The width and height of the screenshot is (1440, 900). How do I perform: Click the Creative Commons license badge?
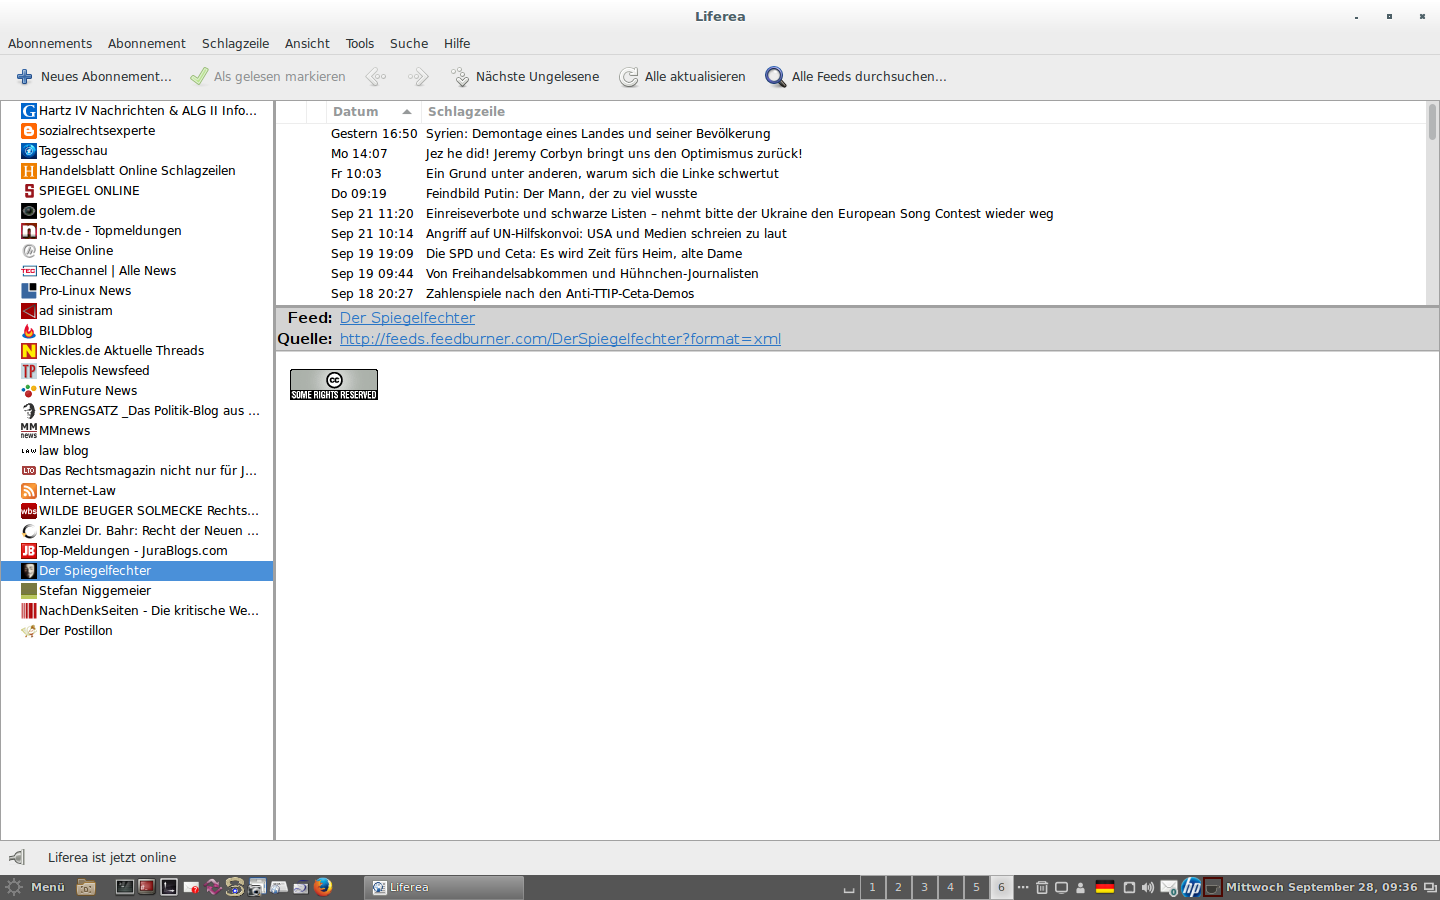pyautogui.click(x=334, y=384)
